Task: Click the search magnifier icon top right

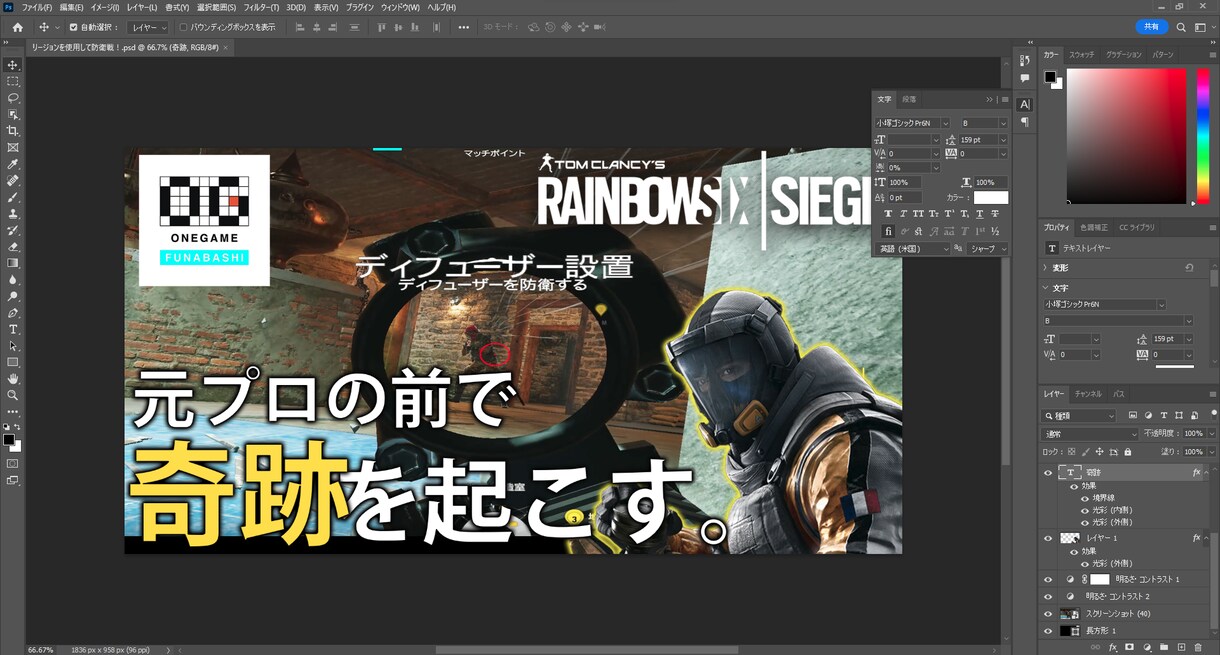Action: point(1181,27)
